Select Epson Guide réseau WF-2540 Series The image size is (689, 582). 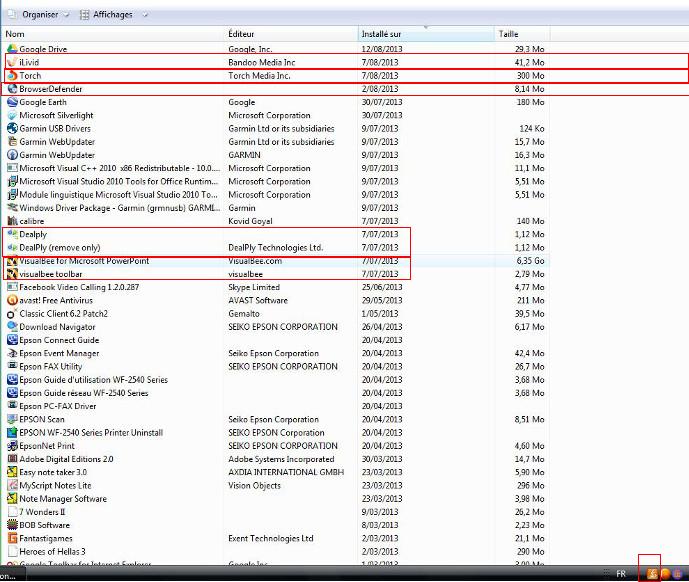[x=276, y=393]
